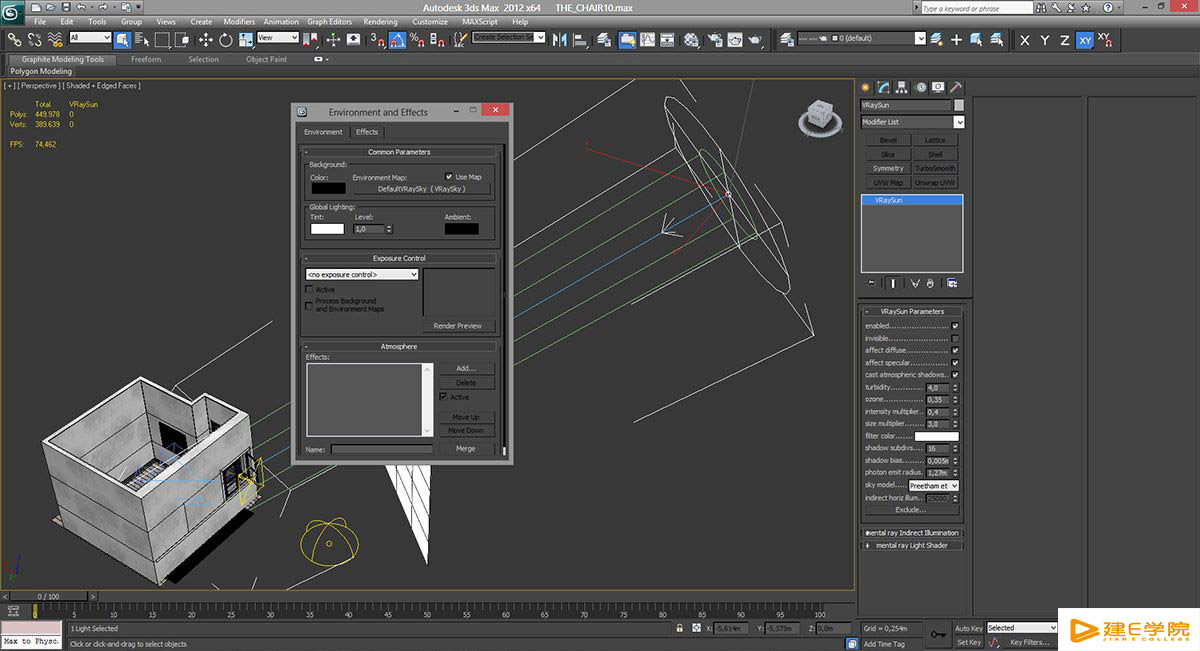Click the Mirror tool icon
Screen dimensions: 1200x651
pos(559,40)
